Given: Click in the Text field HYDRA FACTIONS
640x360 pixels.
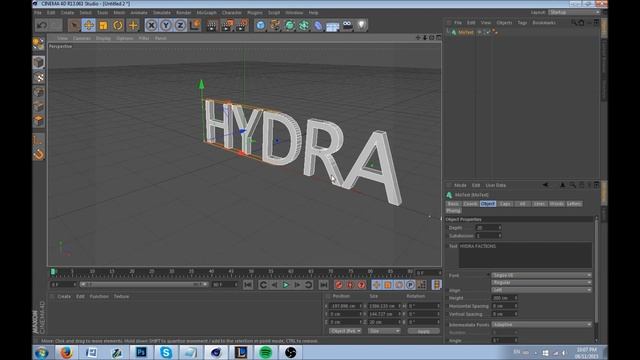Looking at the screenshot, I should tap(525, 255).
